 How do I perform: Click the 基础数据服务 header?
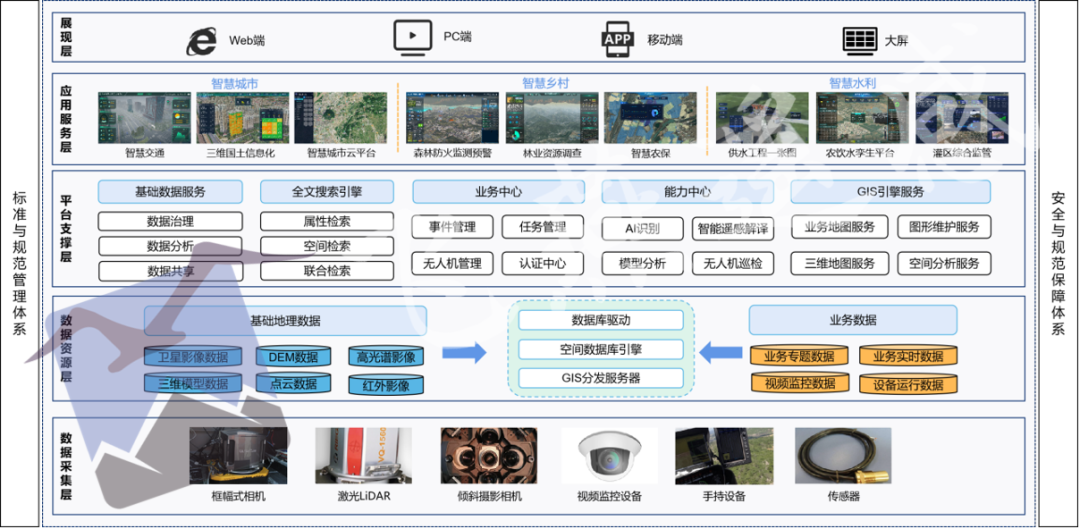tap(170, 192)
